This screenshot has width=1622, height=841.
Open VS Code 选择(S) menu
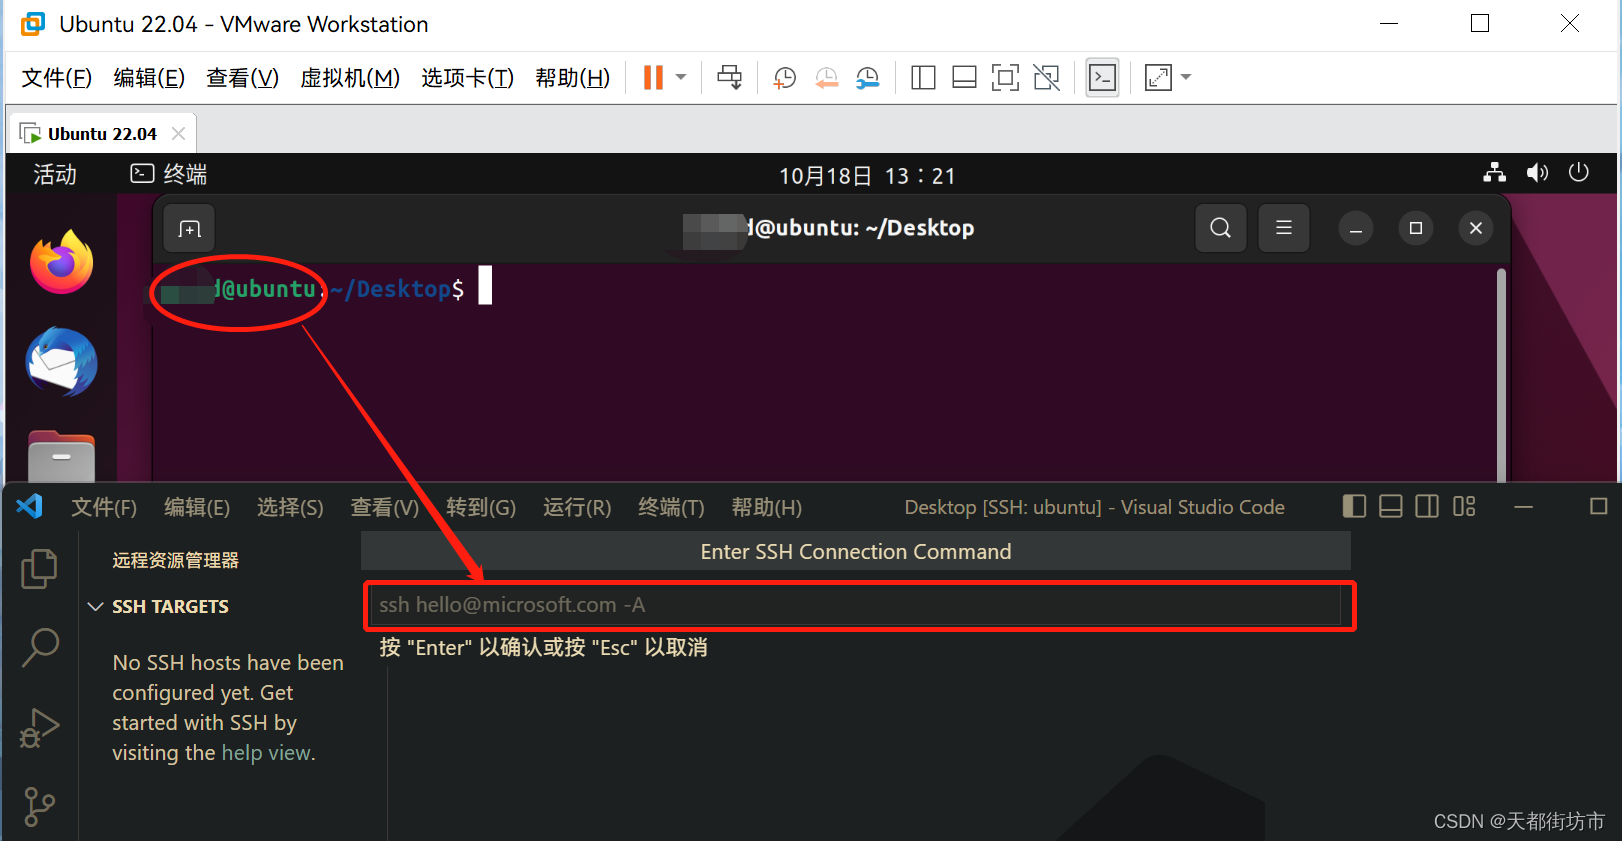(x=290, y=508)
